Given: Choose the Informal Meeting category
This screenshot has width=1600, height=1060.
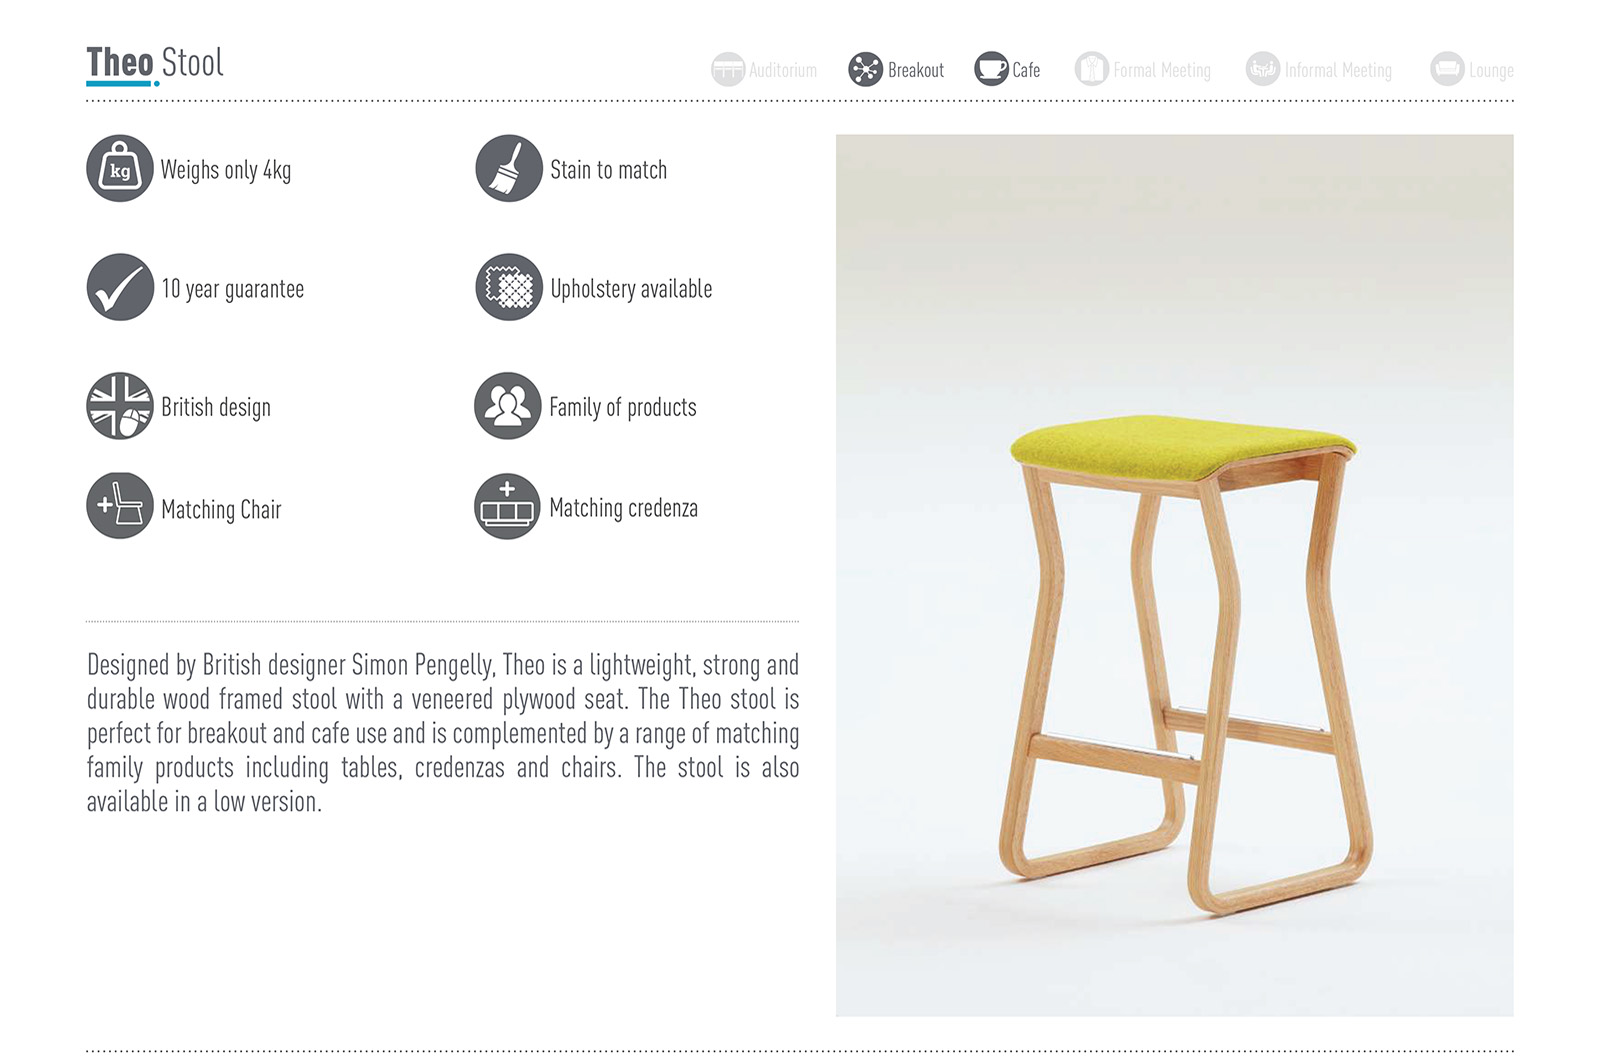Looking at the screenshot, I should pos(1319,69).
